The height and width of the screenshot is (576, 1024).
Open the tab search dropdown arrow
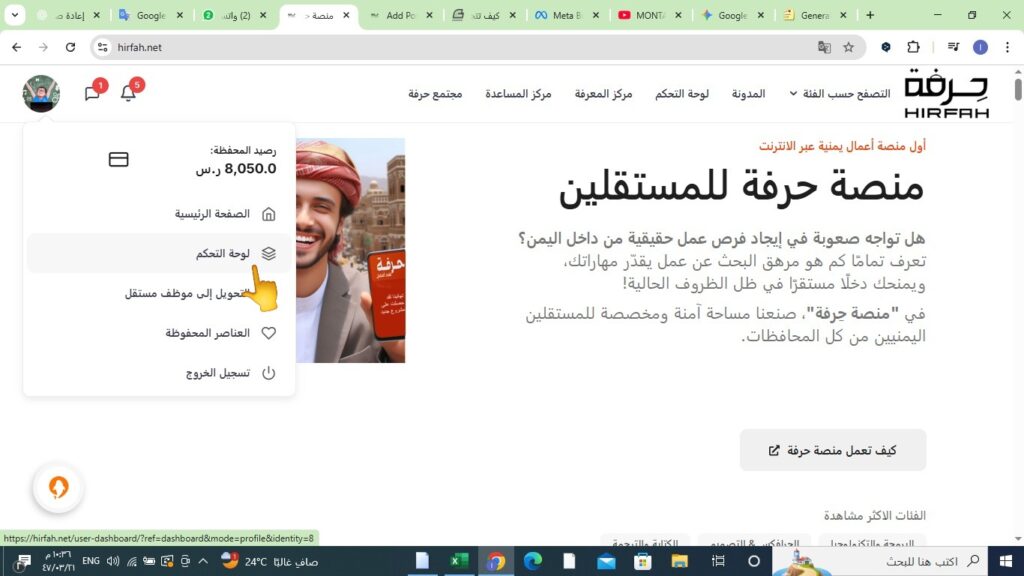(x=15, y=15)
